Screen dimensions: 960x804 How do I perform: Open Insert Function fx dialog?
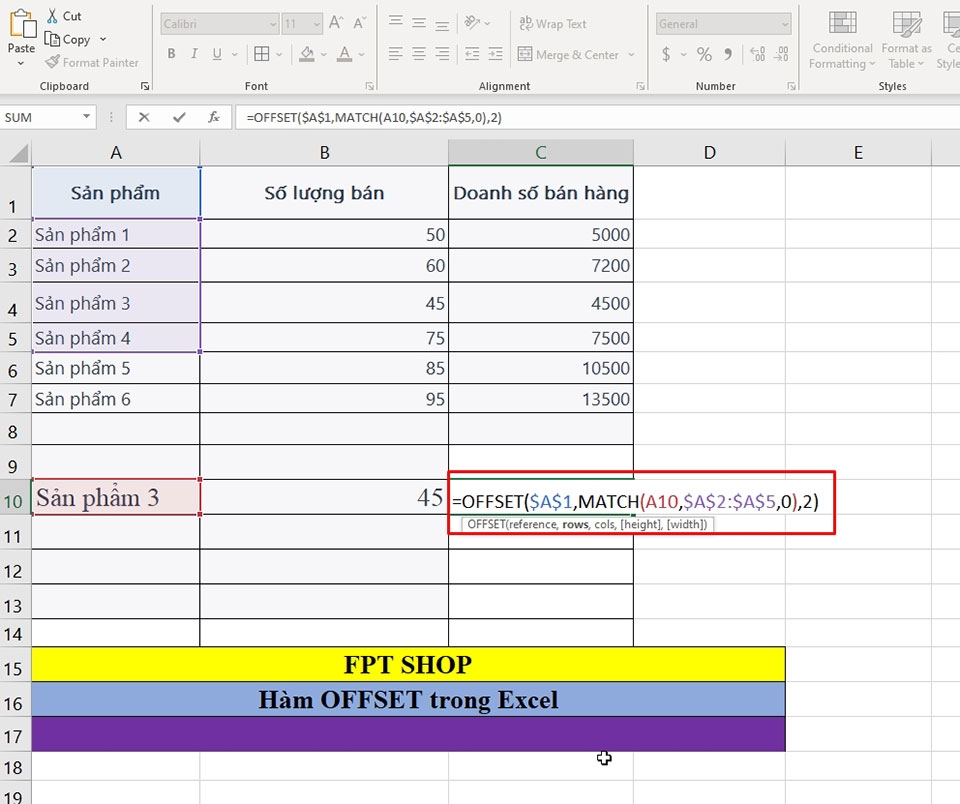214,117
